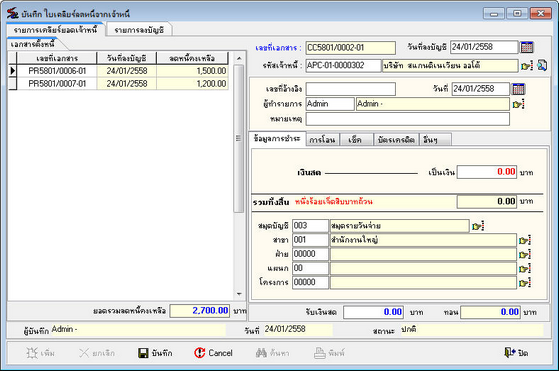The width and height of the screenshot is (559, 371).
Task: Minimize the window
Action: 494,14
